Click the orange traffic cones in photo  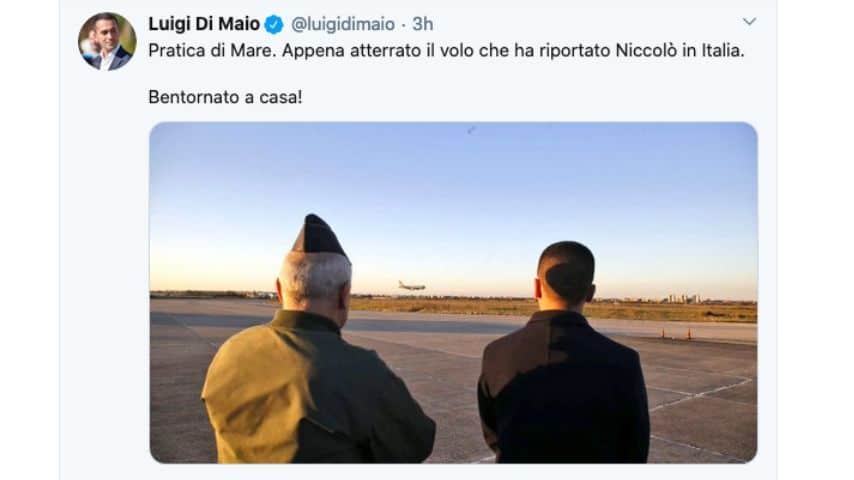(x=676, y=334)
